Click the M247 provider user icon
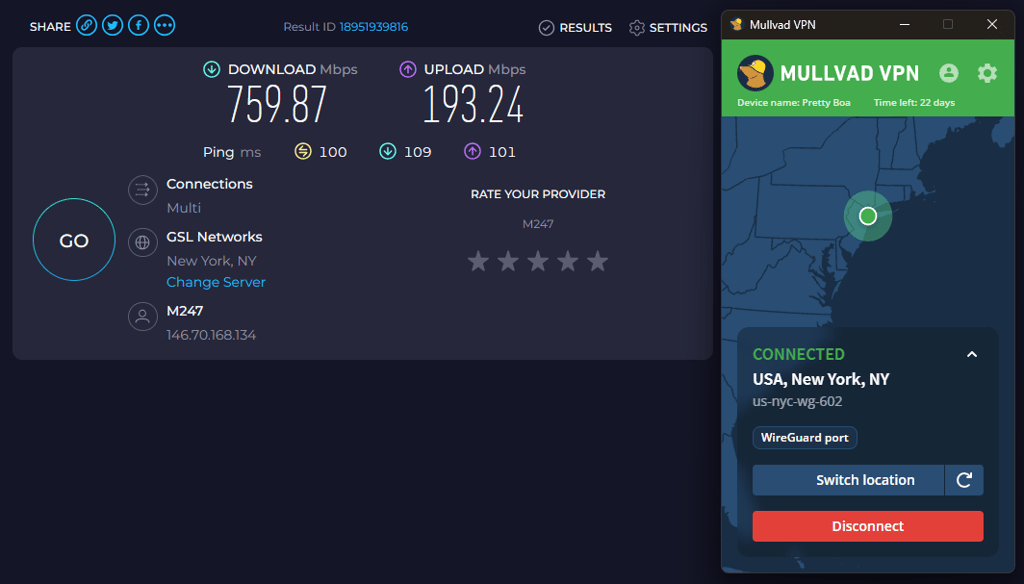This screenshot has height=584, width=1024. pyautogui.click(x=142, y=317)
